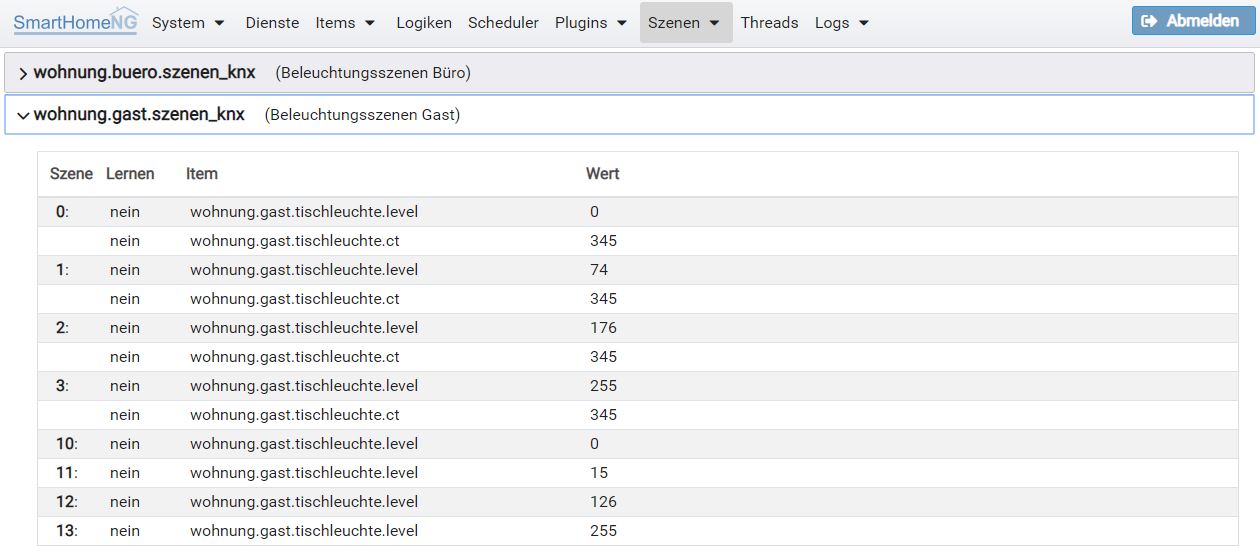Go to the Dienste page
Viewport: 1260px width, 559px height.
[x=272, y=22]
